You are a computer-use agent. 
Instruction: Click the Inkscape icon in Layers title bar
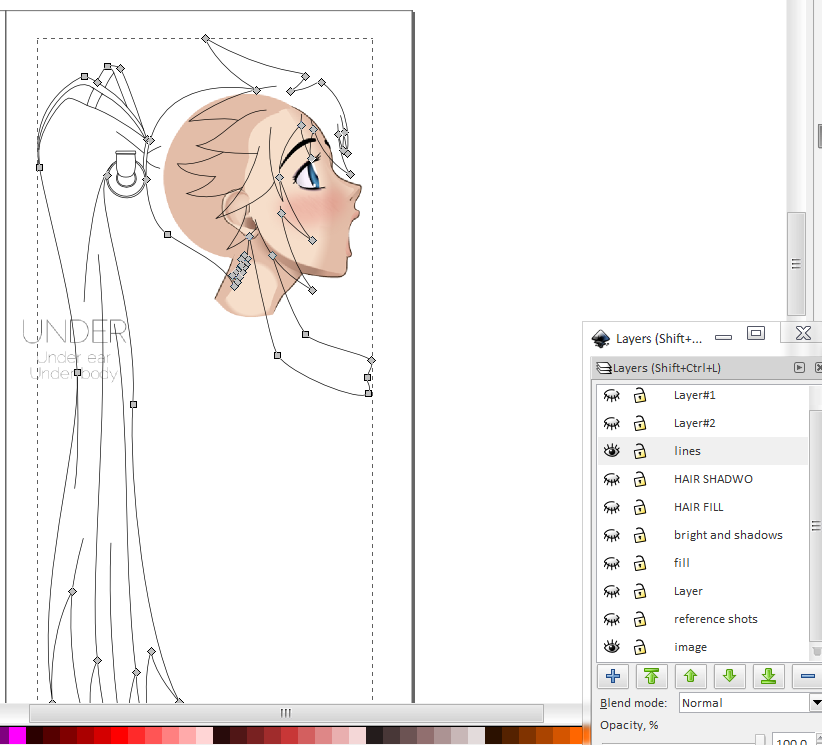coord(601,338)
